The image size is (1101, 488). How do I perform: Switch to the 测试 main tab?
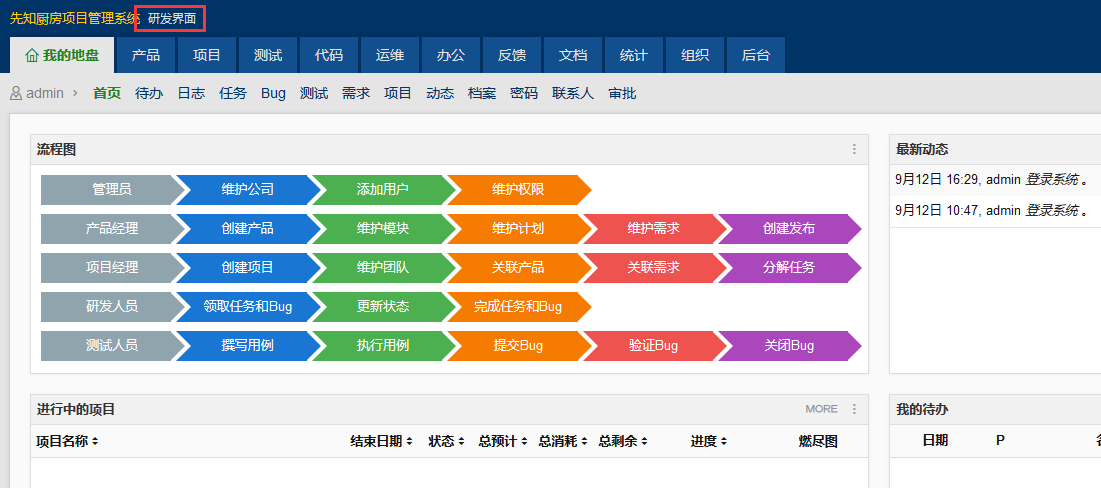pos(268,55)
